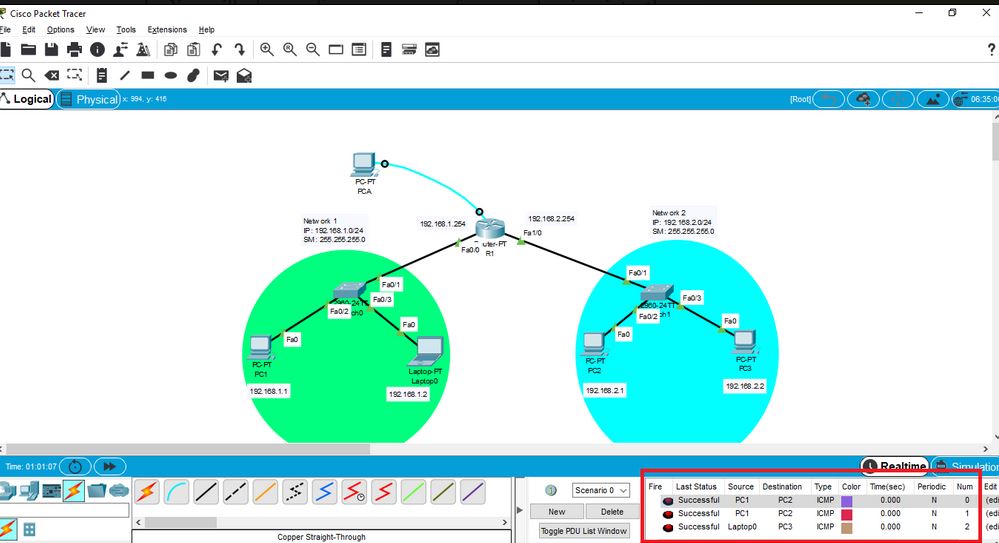Select the Draw Rectangle tool

tap(148, 75)
